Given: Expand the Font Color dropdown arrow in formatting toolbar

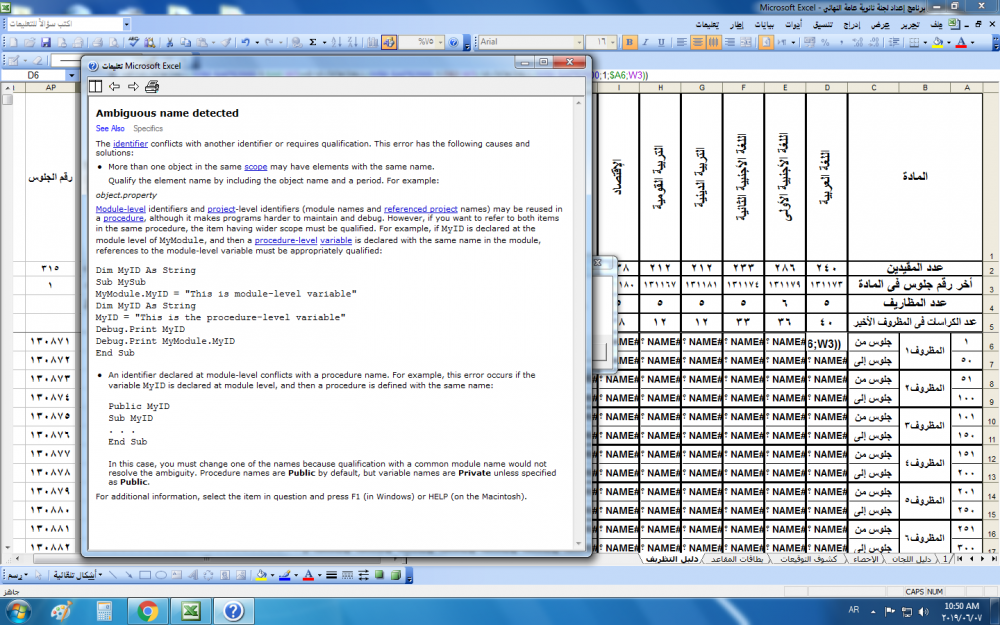Looking at the screenshot, I should (x=973, y=42).
